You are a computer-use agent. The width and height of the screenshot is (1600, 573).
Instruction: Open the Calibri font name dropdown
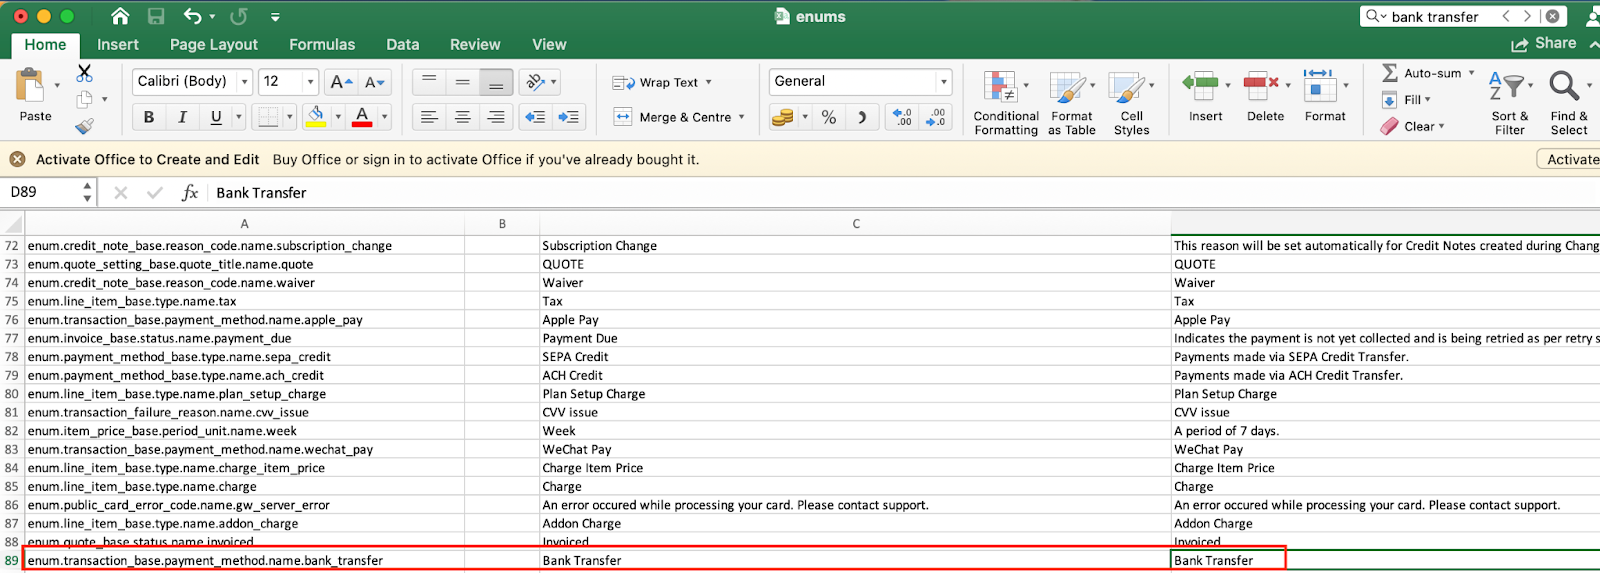coord(244,82)
